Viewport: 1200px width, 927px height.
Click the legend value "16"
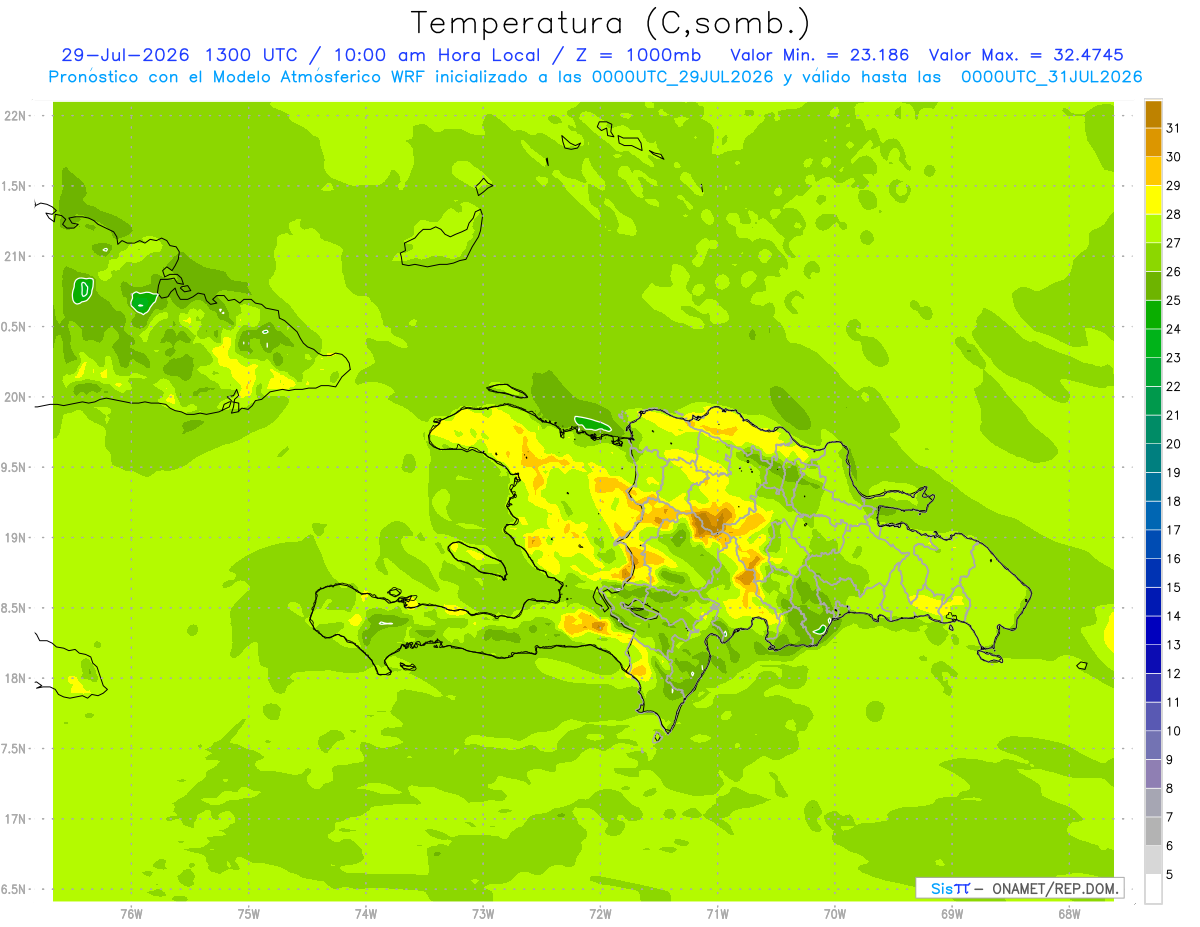click(x=1174, y=558)
